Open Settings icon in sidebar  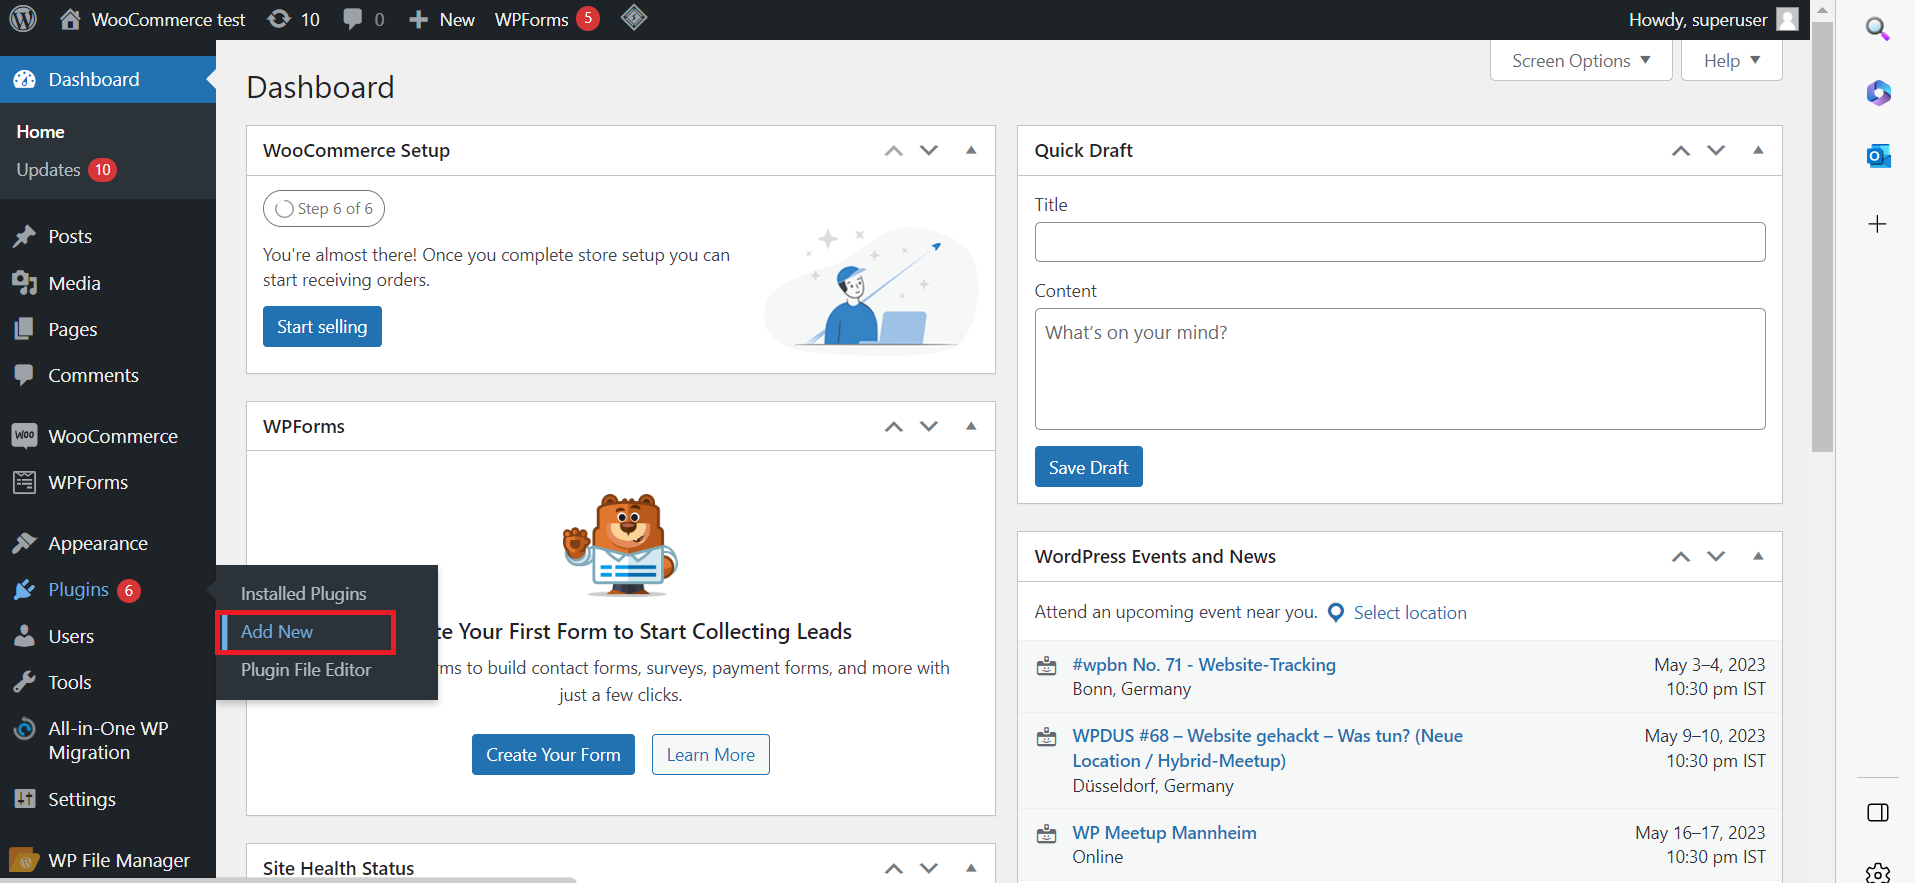click(24, 799)
